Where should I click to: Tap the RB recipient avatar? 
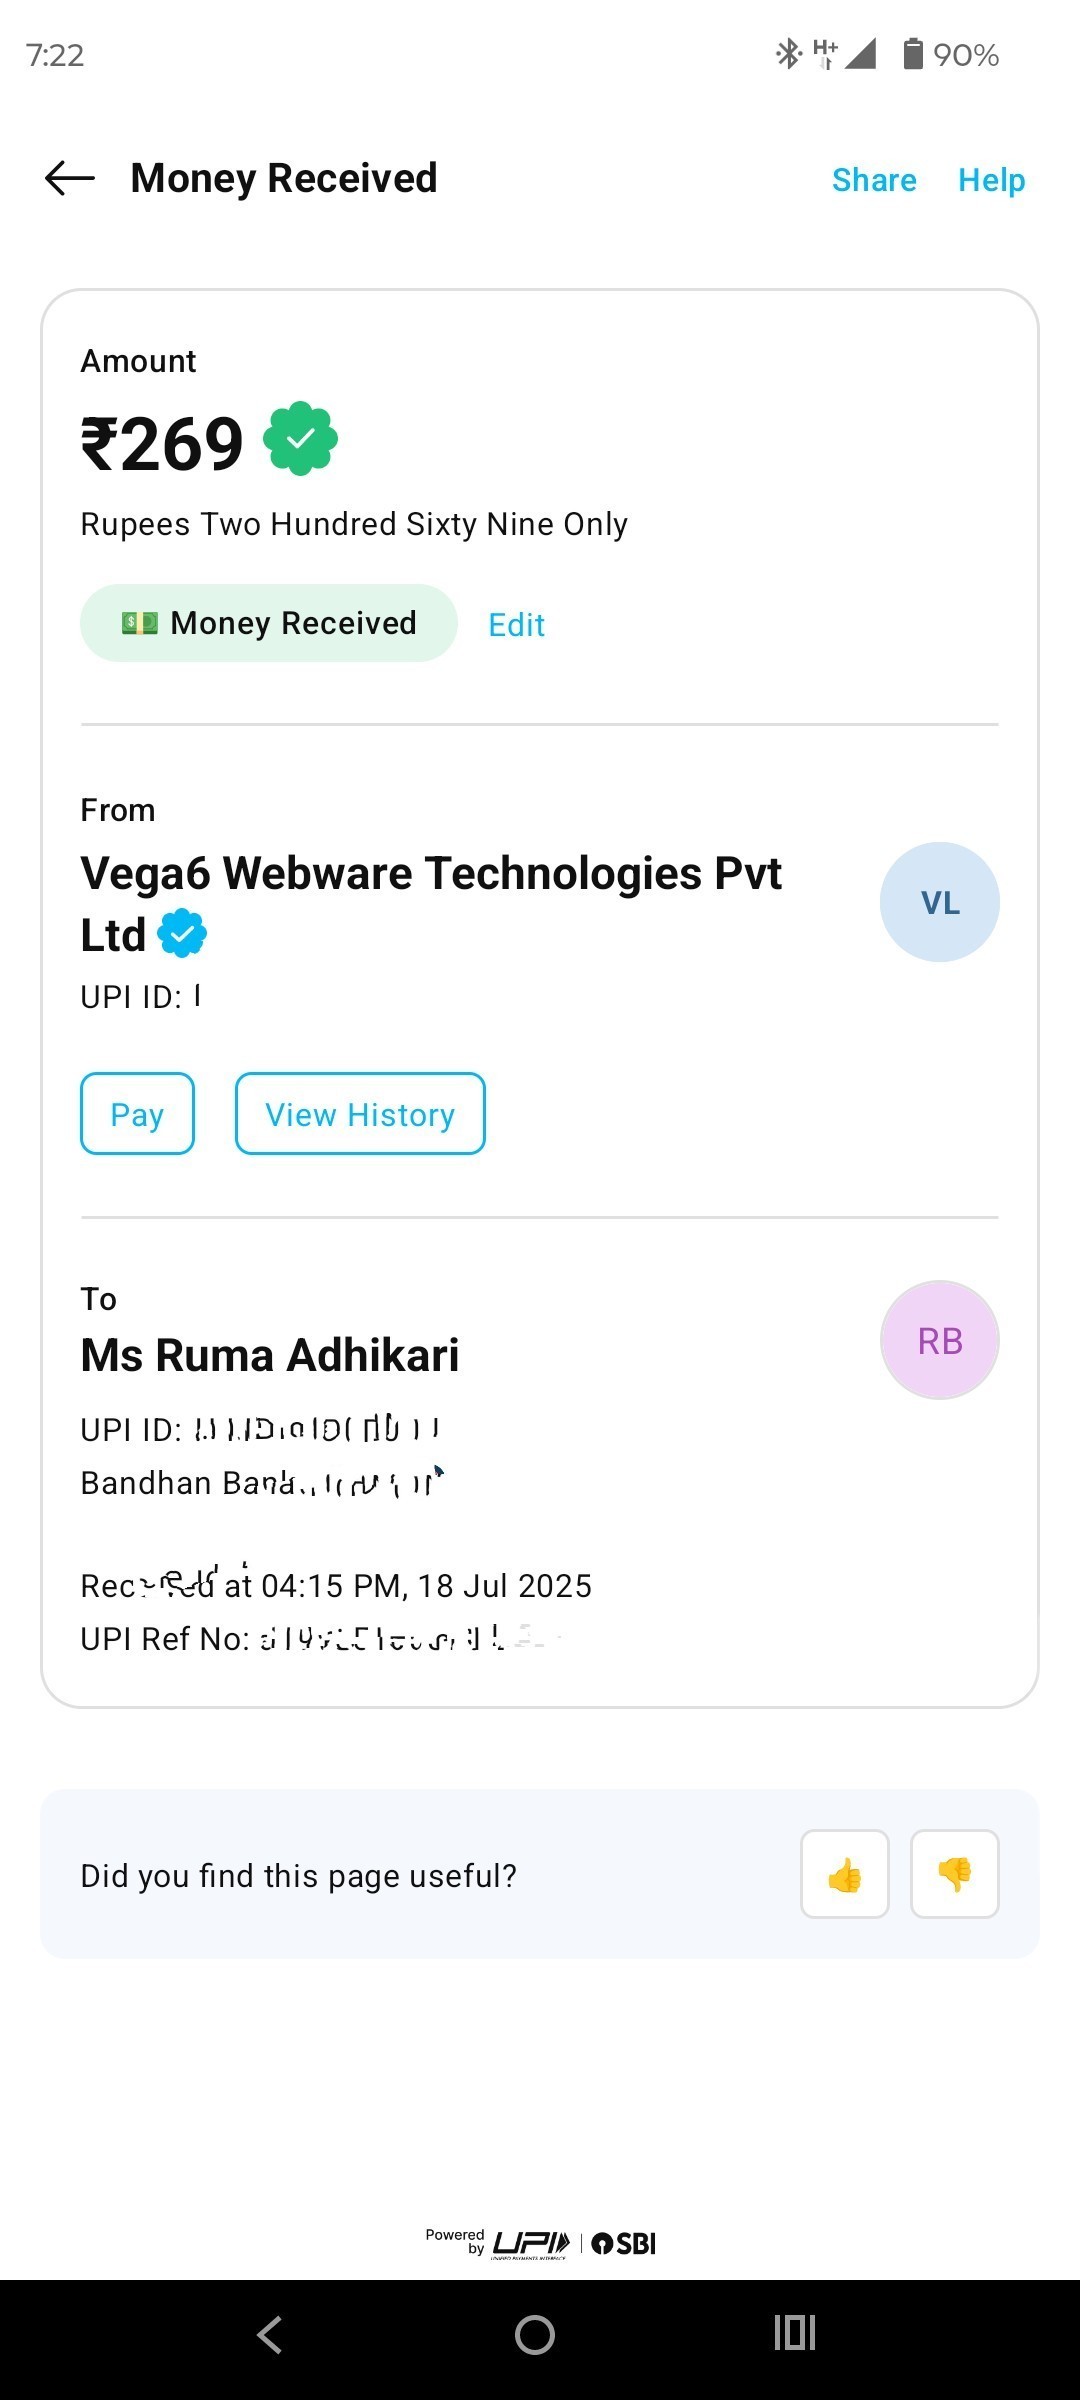[939, 1340]
